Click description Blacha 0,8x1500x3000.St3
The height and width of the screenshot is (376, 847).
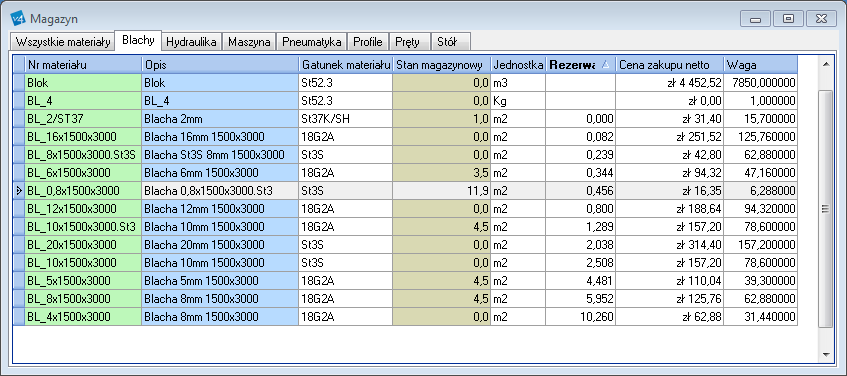point(220,191)
